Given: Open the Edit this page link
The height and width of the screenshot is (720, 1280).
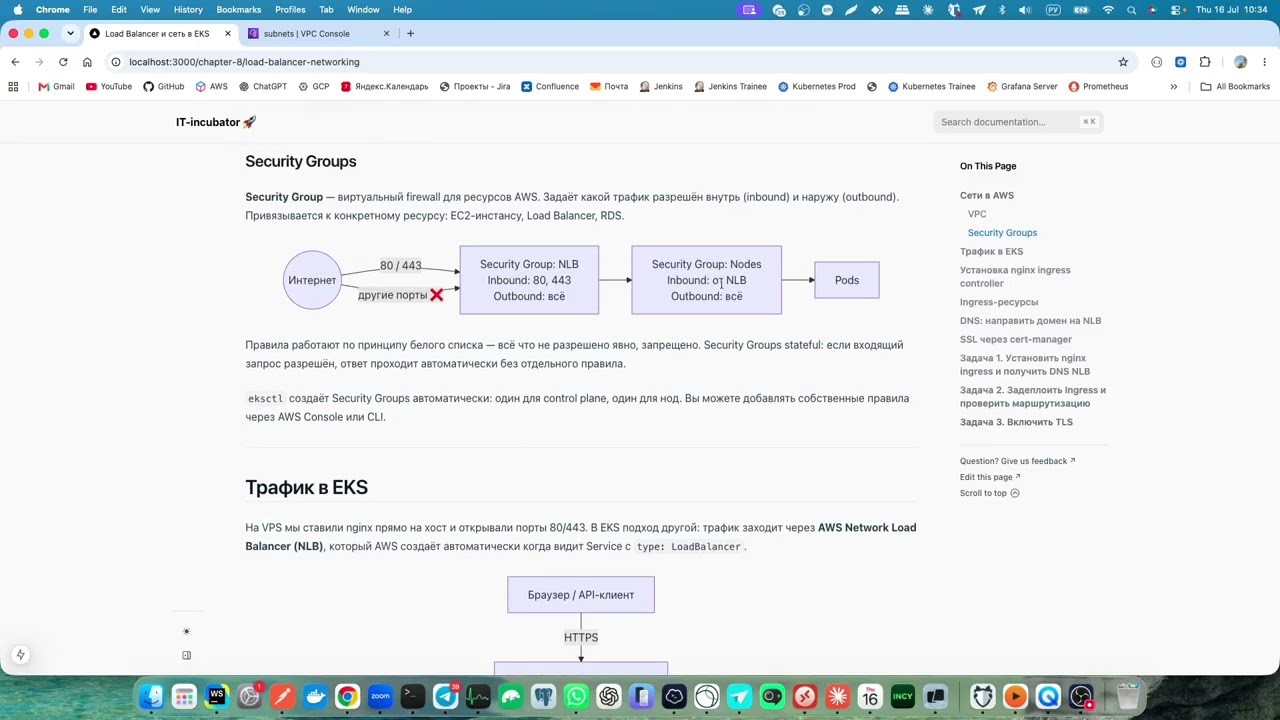Looking at the screenshot, I should 990,477.
